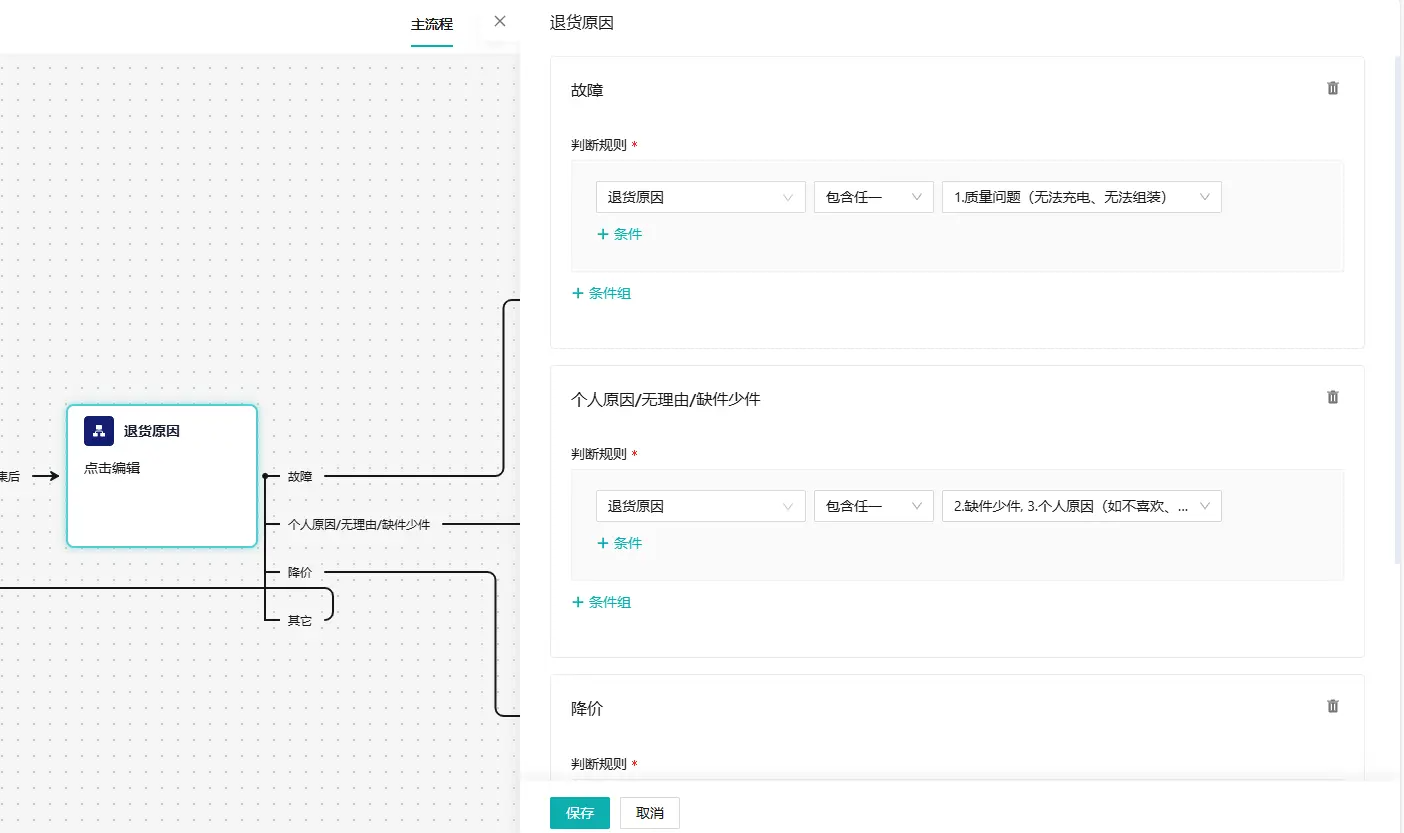This screenshot has height=833, width=1404.
Task: Click the 取消 button
Action: tap(650, 813)
